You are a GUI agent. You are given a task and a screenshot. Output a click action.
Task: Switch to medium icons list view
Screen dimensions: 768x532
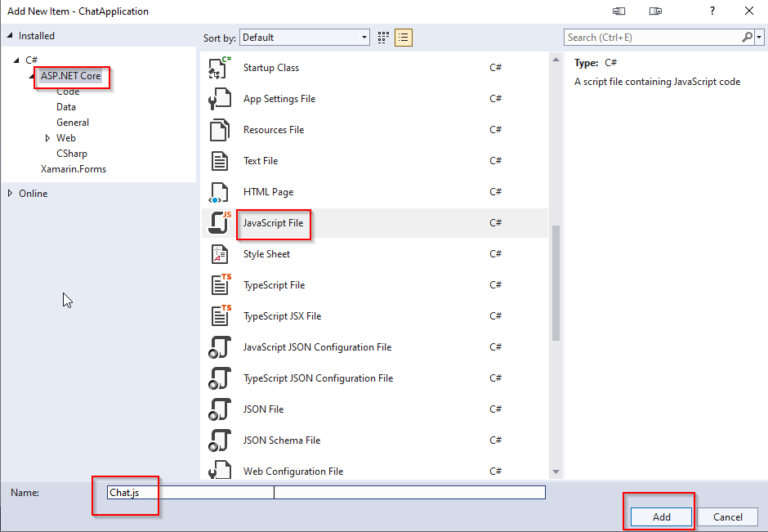[404, 38]
